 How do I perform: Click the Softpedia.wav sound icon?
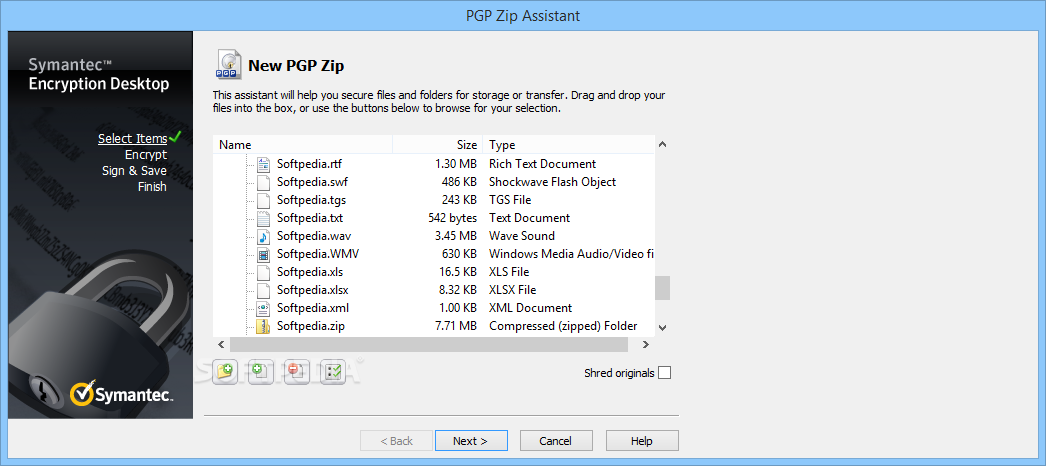[x=264, y=236]
